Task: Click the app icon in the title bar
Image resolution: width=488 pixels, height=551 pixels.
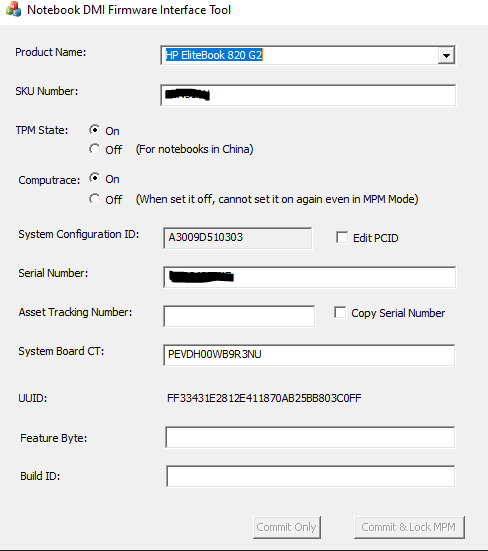Action: 13,9
